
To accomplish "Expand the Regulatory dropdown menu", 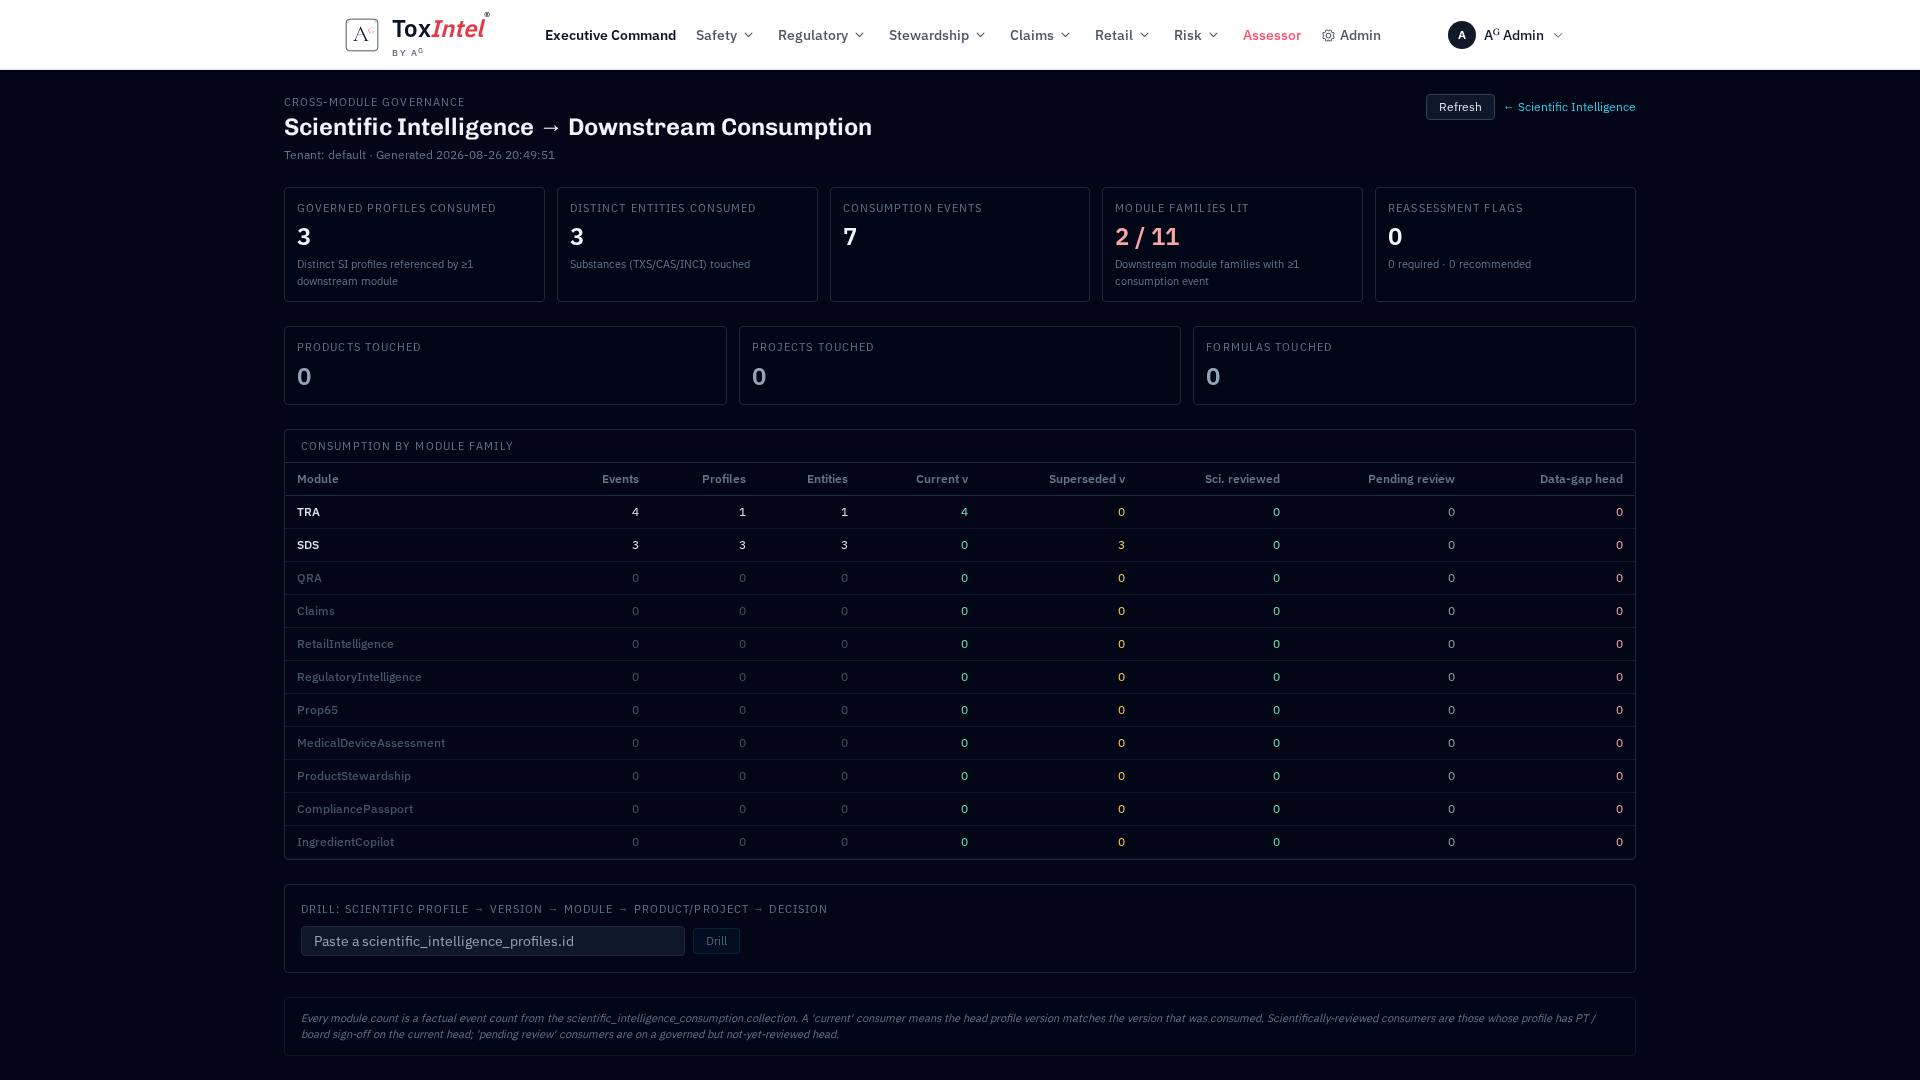I will pyautogui.click(x=821, y=35).
